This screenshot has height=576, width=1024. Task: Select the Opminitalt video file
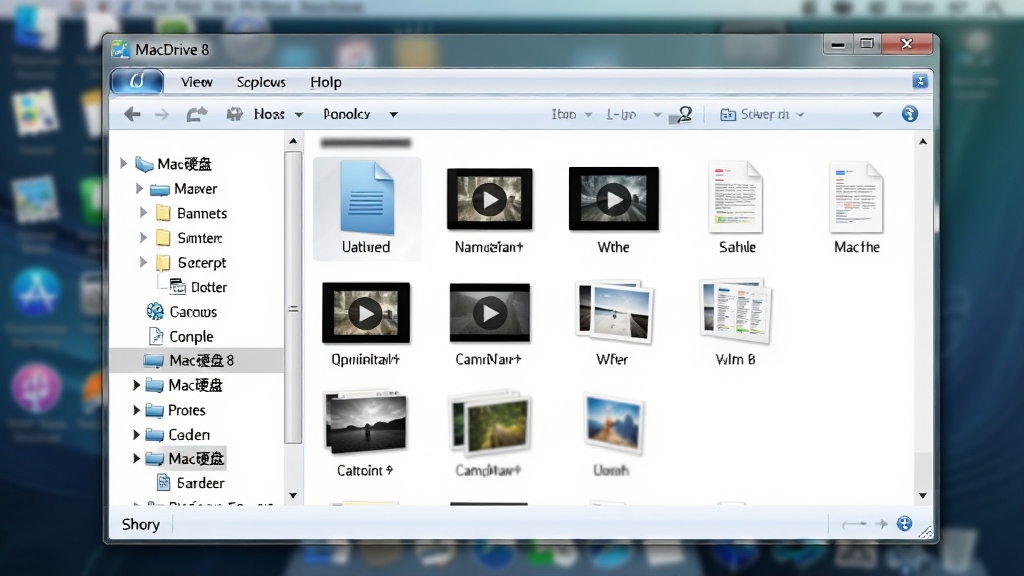(x=366, y=323)
